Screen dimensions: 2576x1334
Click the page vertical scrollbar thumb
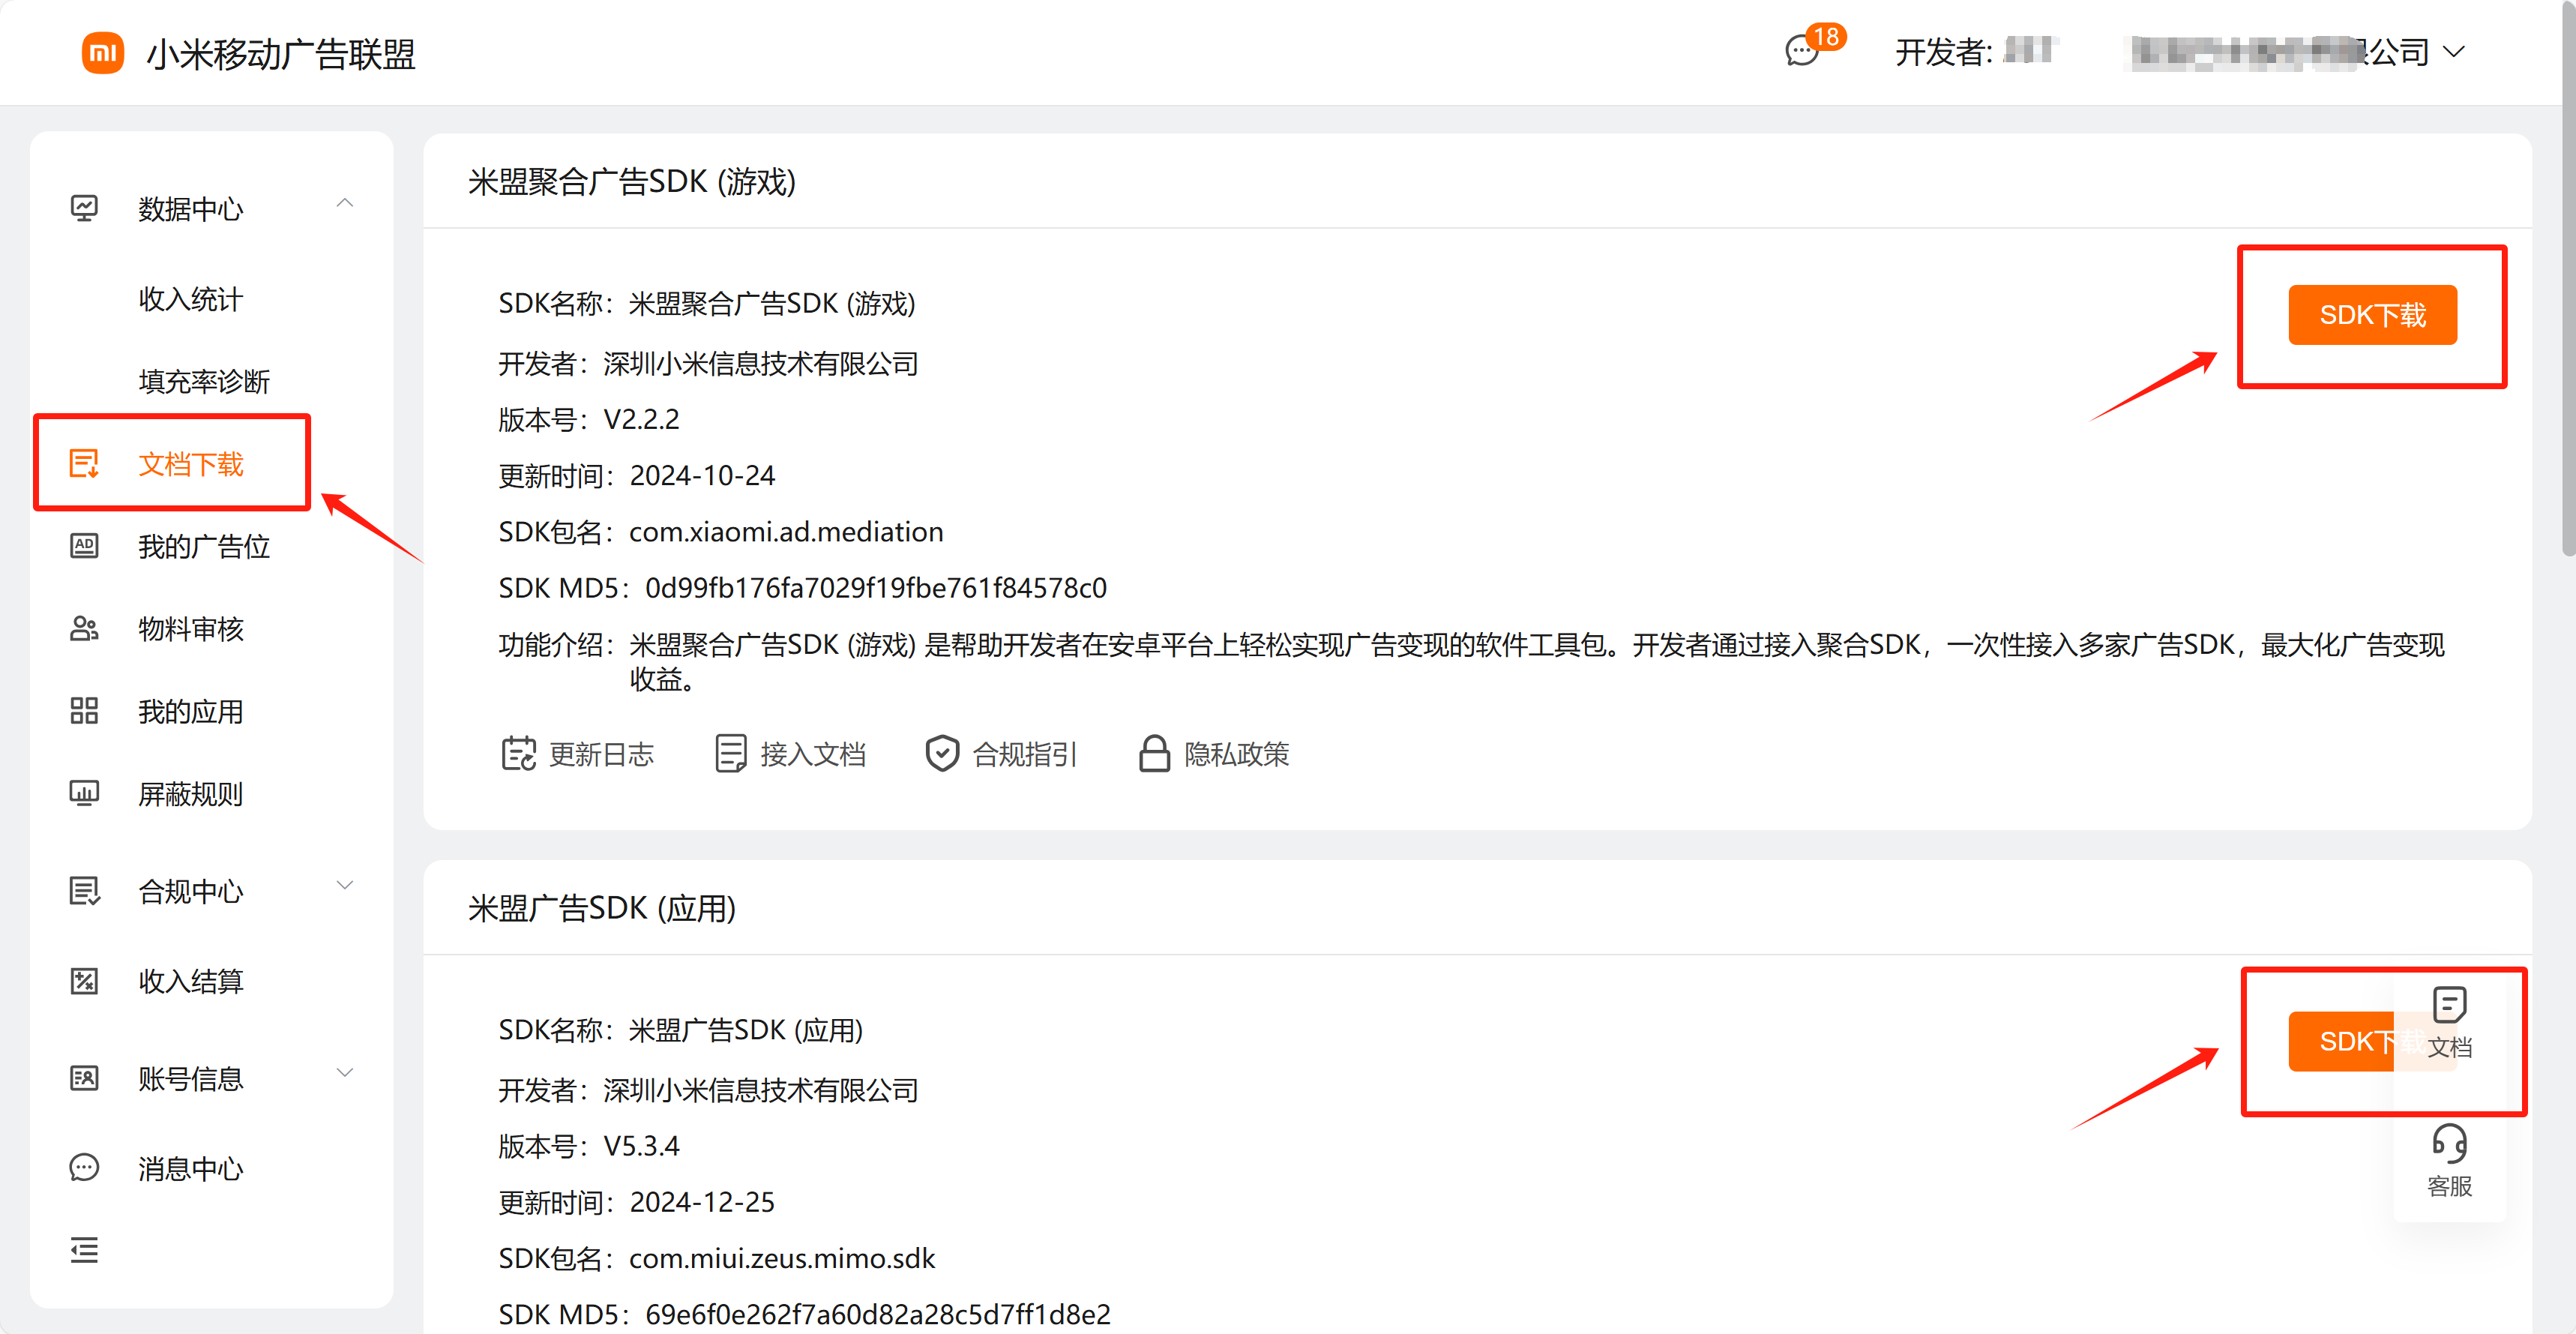point(2568,278)
